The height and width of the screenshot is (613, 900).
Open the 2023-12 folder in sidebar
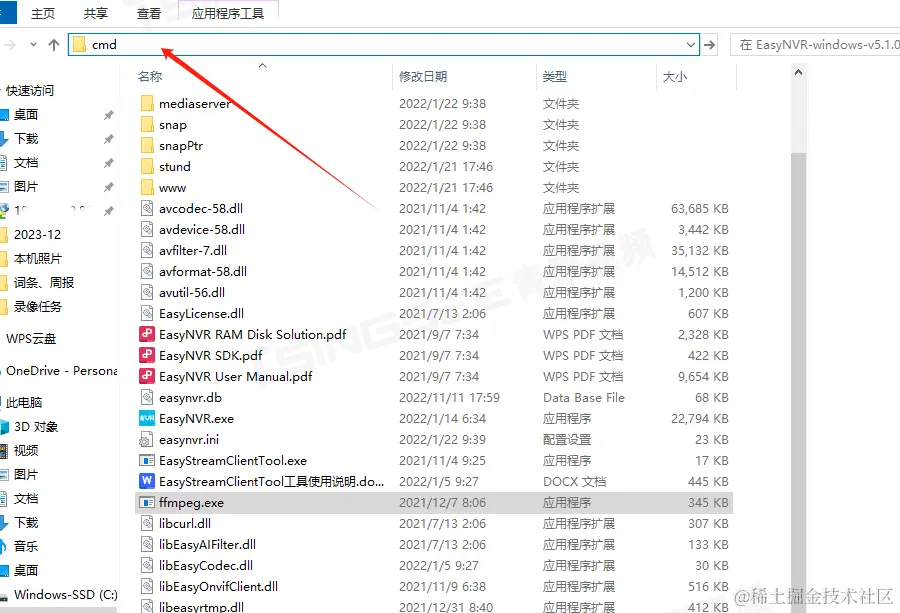(37, 235)
